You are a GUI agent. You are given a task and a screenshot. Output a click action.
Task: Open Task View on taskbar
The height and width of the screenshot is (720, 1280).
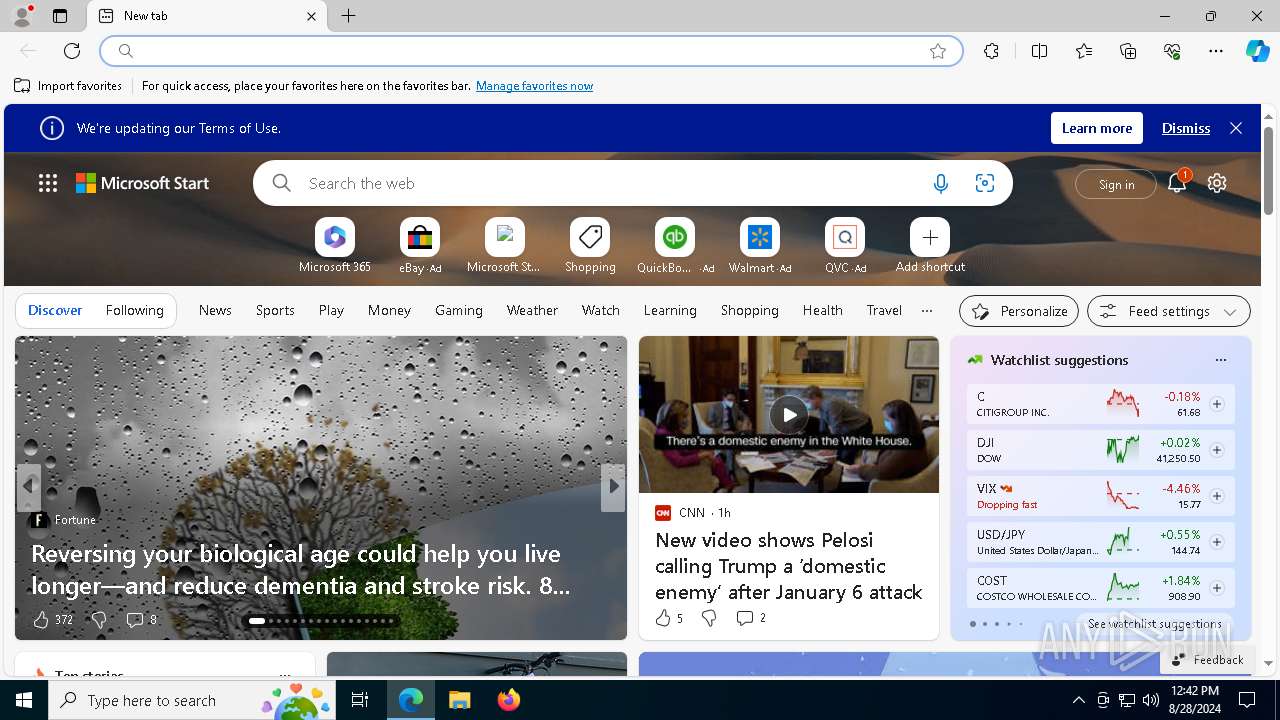[360, 700]
